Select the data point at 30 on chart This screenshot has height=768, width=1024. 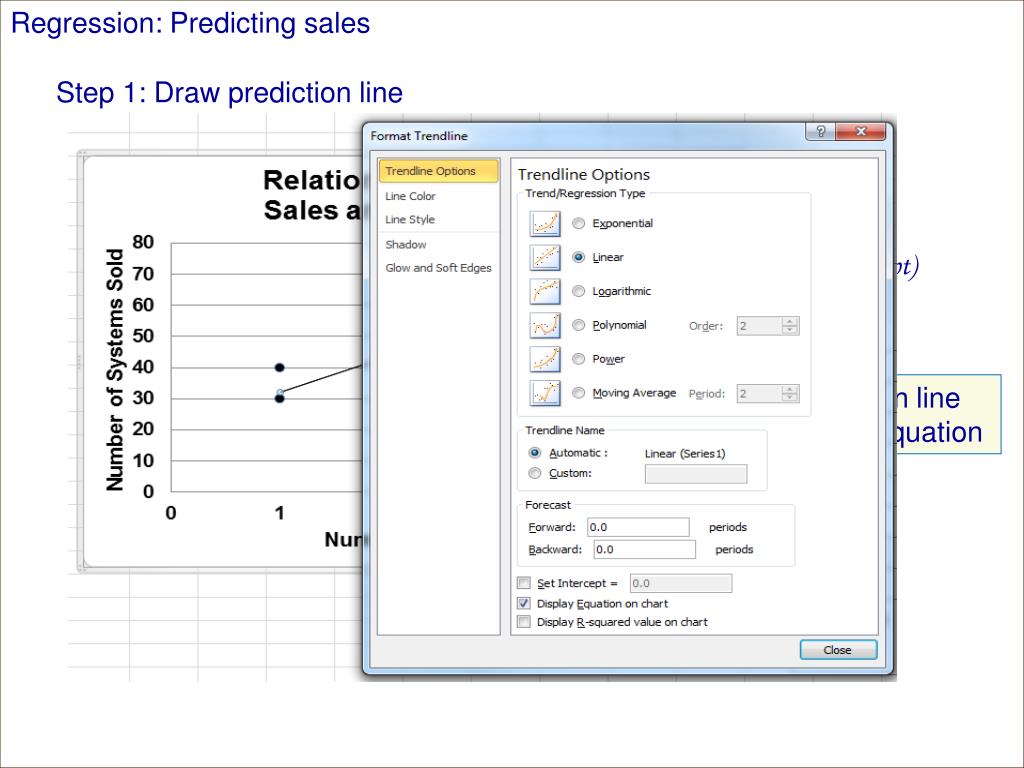pyautogui.click(x=280, y=398)
